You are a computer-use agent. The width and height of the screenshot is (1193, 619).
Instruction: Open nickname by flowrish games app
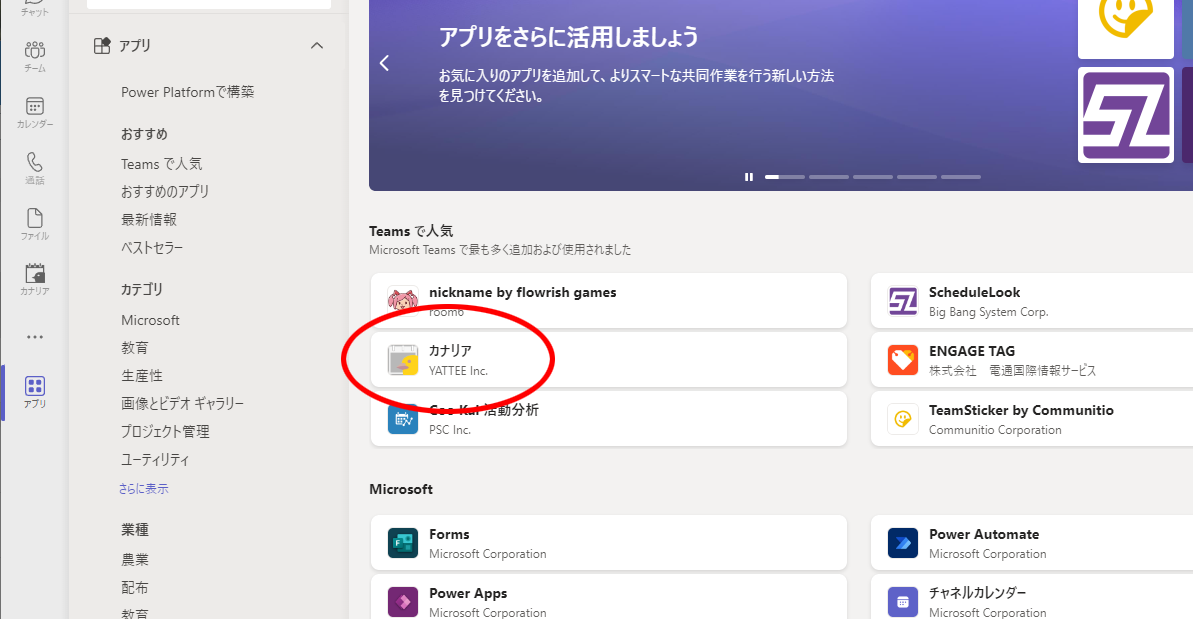point(609,300)
